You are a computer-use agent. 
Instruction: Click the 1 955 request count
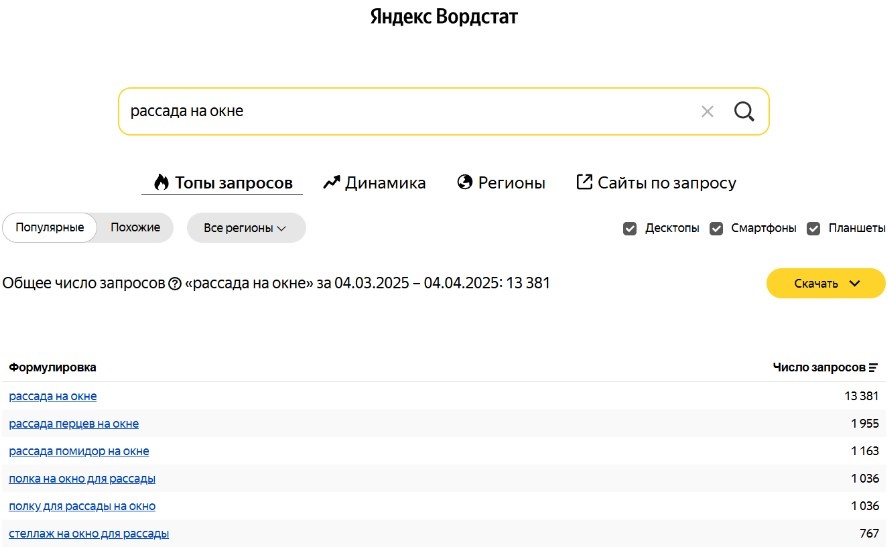pyautogui.click(x=865, y=424)
